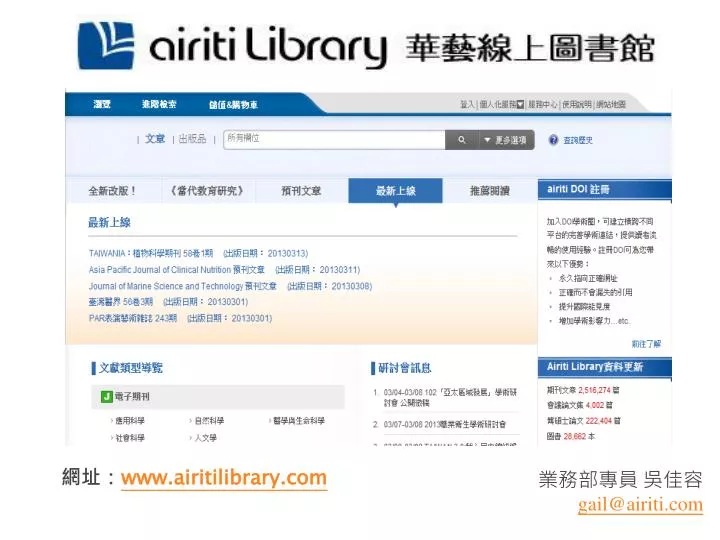Image resolution: width=720 pixels, height=540 pixels.
Task: Switch to the 預刊文章 tab
Action: [301, 191]
